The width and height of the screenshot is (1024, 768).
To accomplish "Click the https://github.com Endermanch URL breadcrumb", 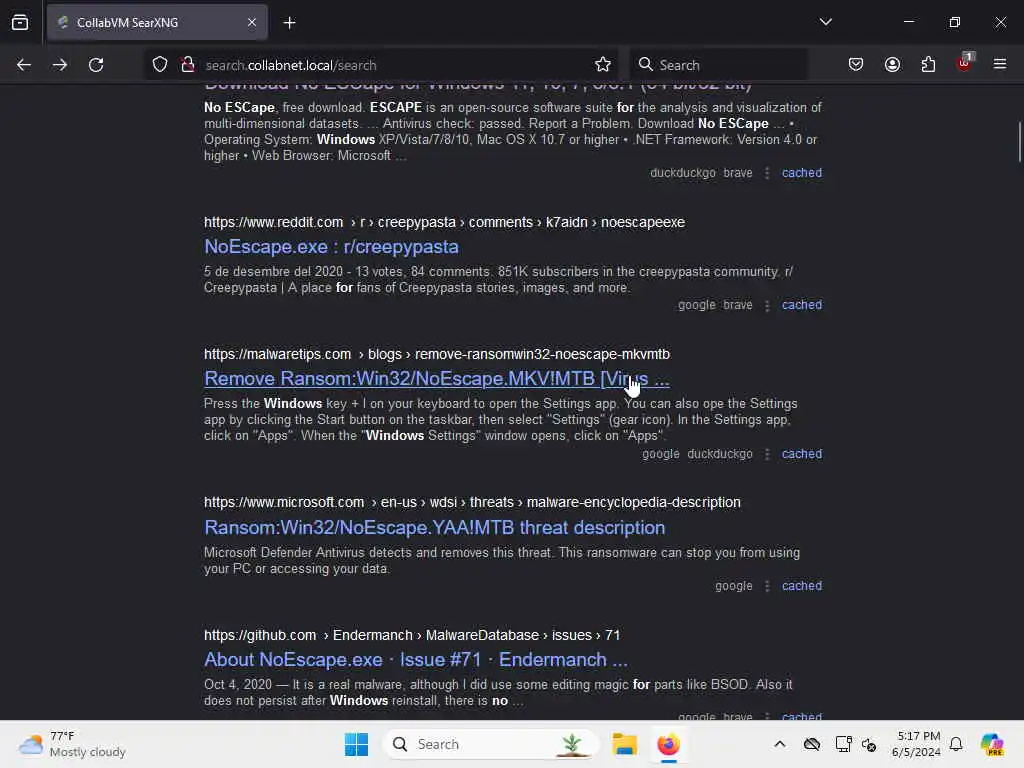I will coord(412,635).
